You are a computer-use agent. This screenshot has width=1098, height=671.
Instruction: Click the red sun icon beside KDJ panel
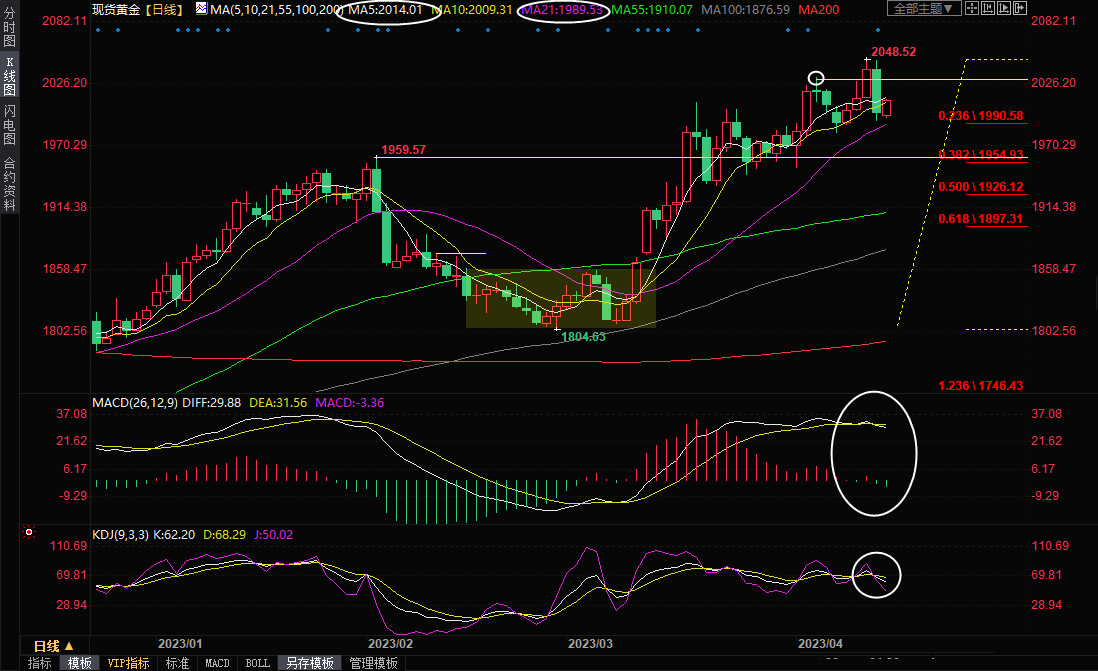point(27,533)
